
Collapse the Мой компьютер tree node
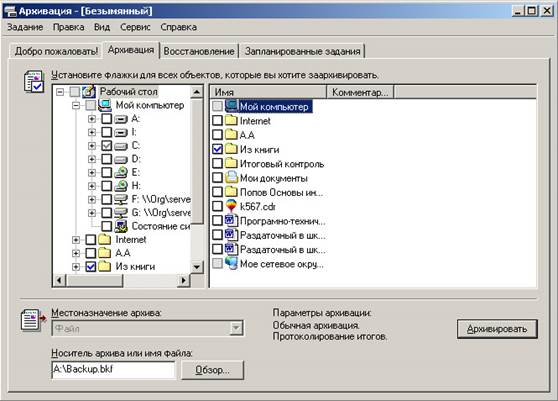pyautogui.click(x=76, y=105)
